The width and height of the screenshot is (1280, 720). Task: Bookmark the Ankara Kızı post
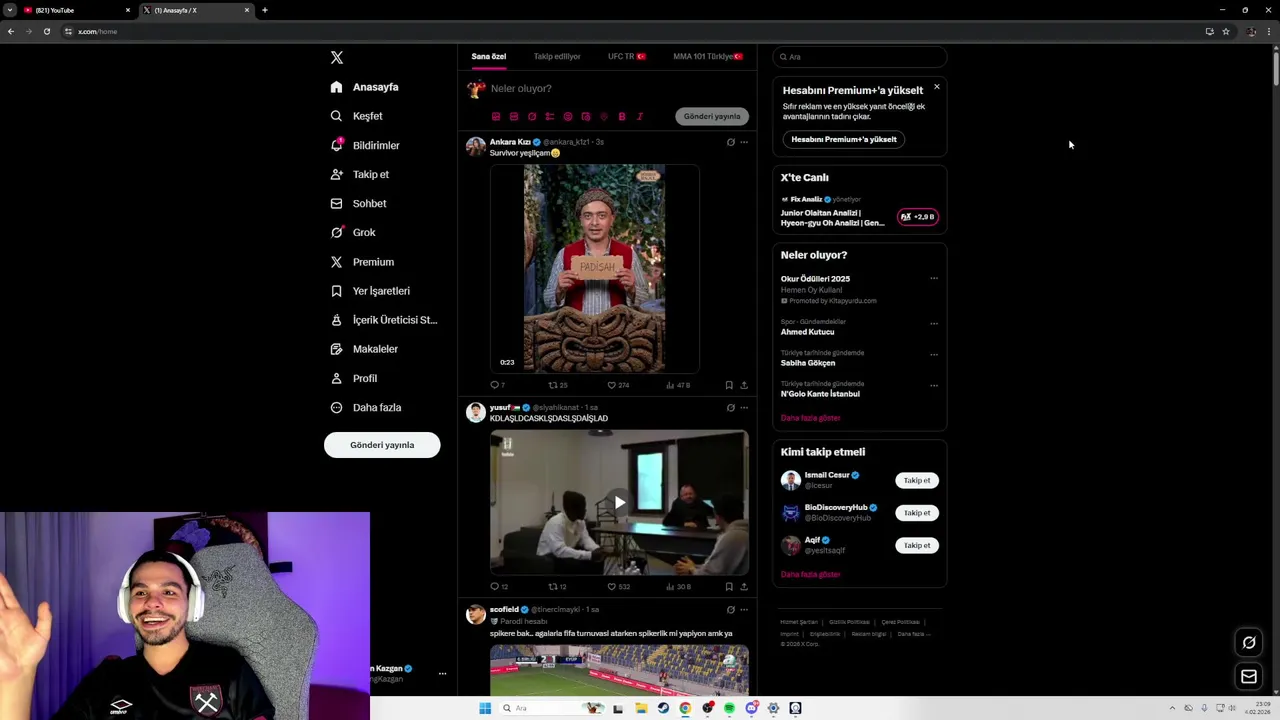(x=729, y=385)
